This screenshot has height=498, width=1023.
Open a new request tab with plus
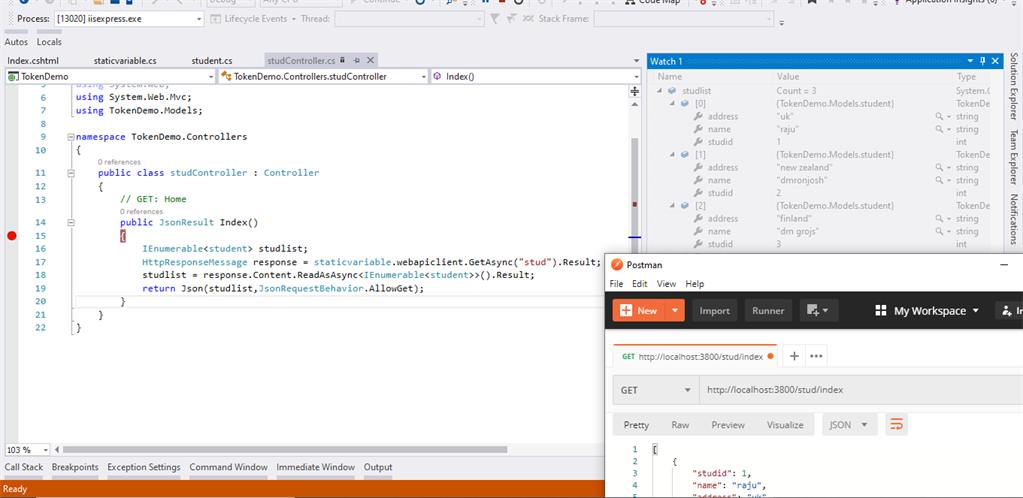(x=794, y=356)
